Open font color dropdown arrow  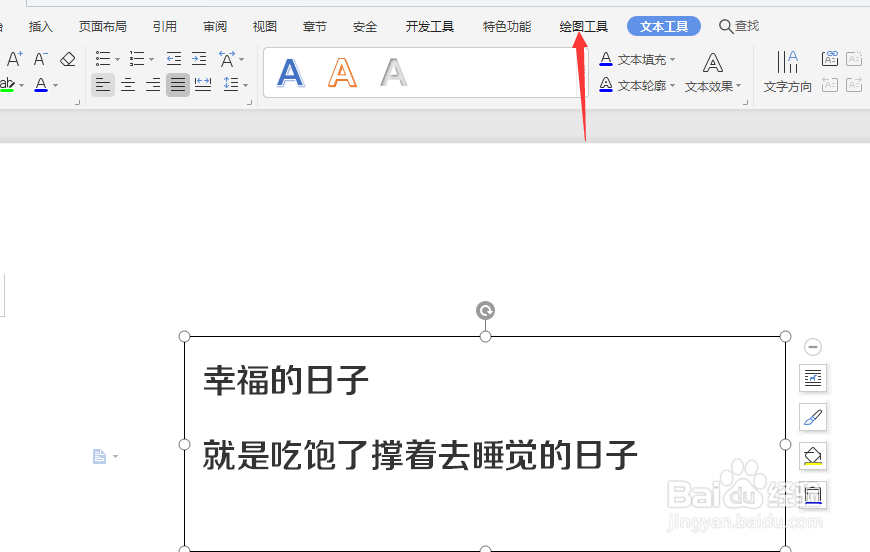[x=55, y=85]
